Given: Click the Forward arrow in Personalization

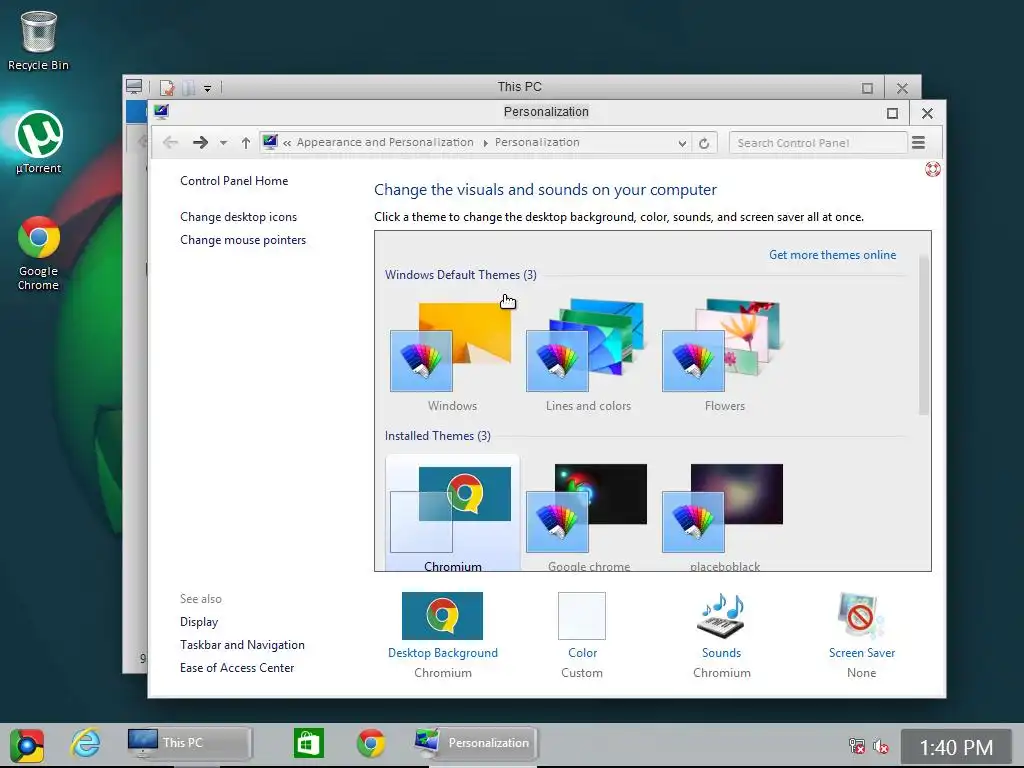Looking at the screenshot, I should tap(200, 142).
